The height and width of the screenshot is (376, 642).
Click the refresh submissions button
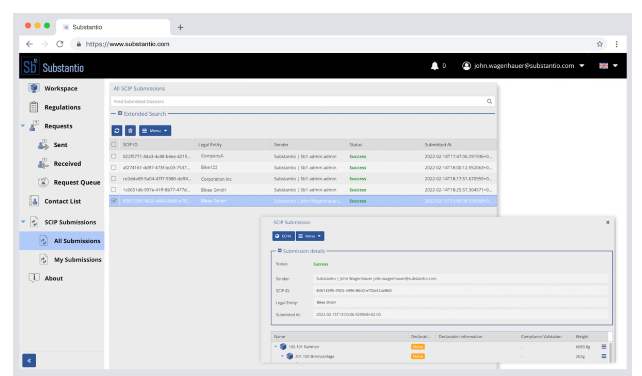pyautogui.click(x=117, y=131)
